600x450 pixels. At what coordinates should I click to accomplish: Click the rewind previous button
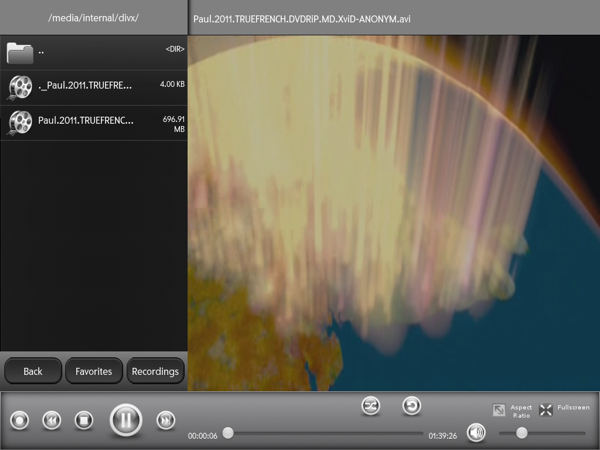(x=52, y=420)
